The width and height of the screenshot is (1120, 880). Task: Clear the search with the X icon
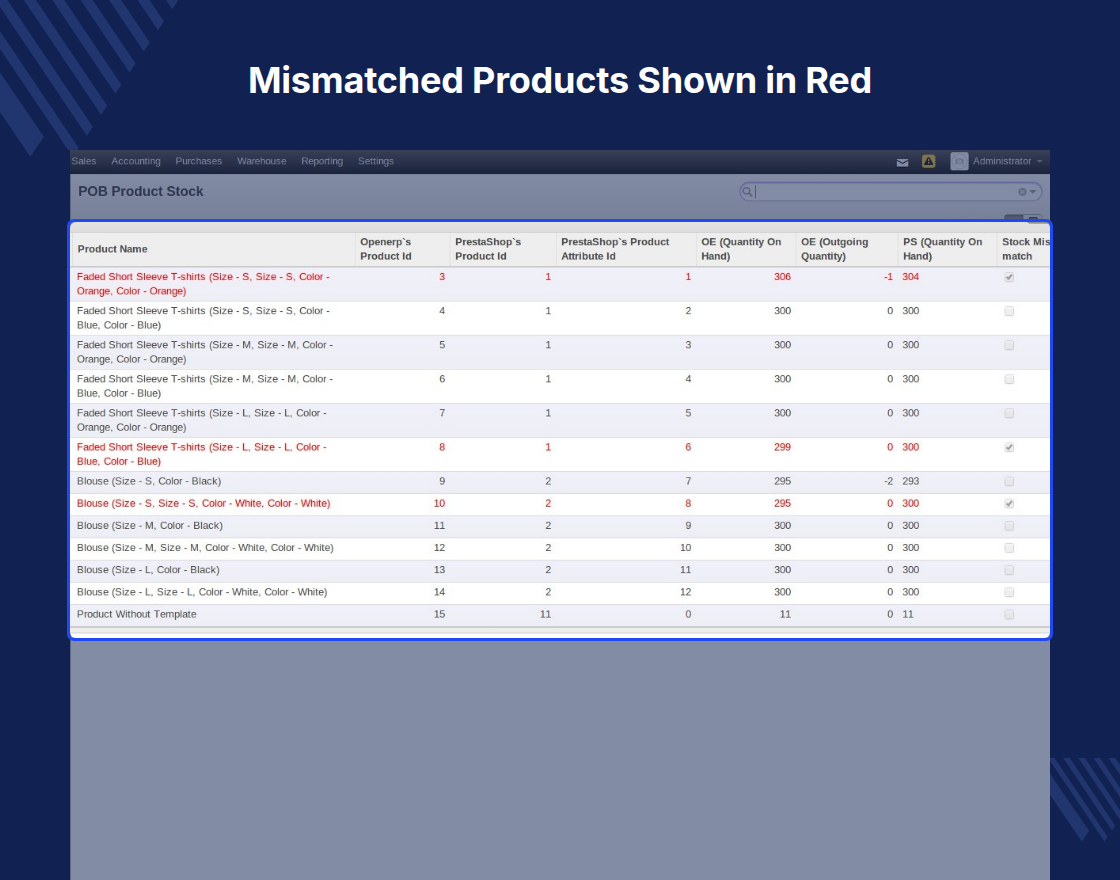click(x=1022, y=192)
